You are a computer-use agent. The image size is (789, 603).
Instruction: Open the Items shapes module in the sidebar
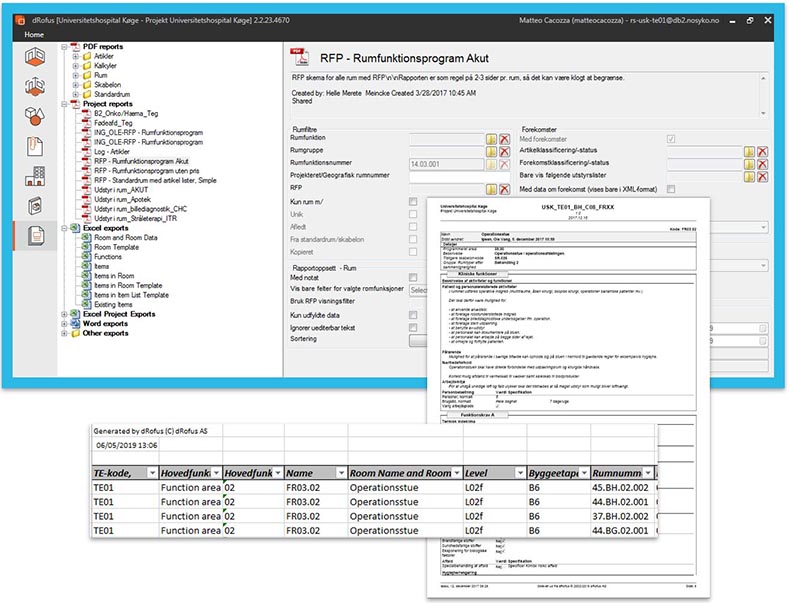tap(35, 116)
